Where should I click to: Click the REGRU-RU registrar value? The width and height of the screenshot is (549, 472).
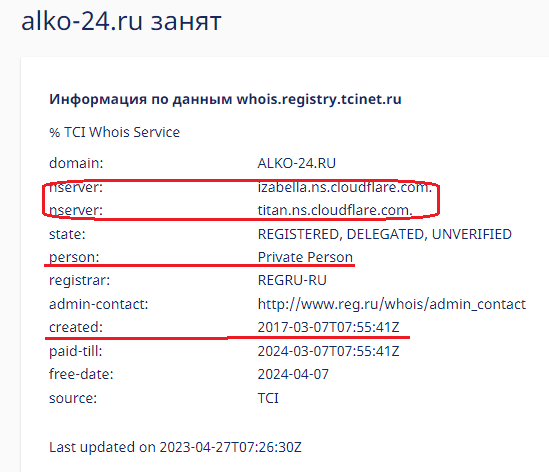pos(292,280)
